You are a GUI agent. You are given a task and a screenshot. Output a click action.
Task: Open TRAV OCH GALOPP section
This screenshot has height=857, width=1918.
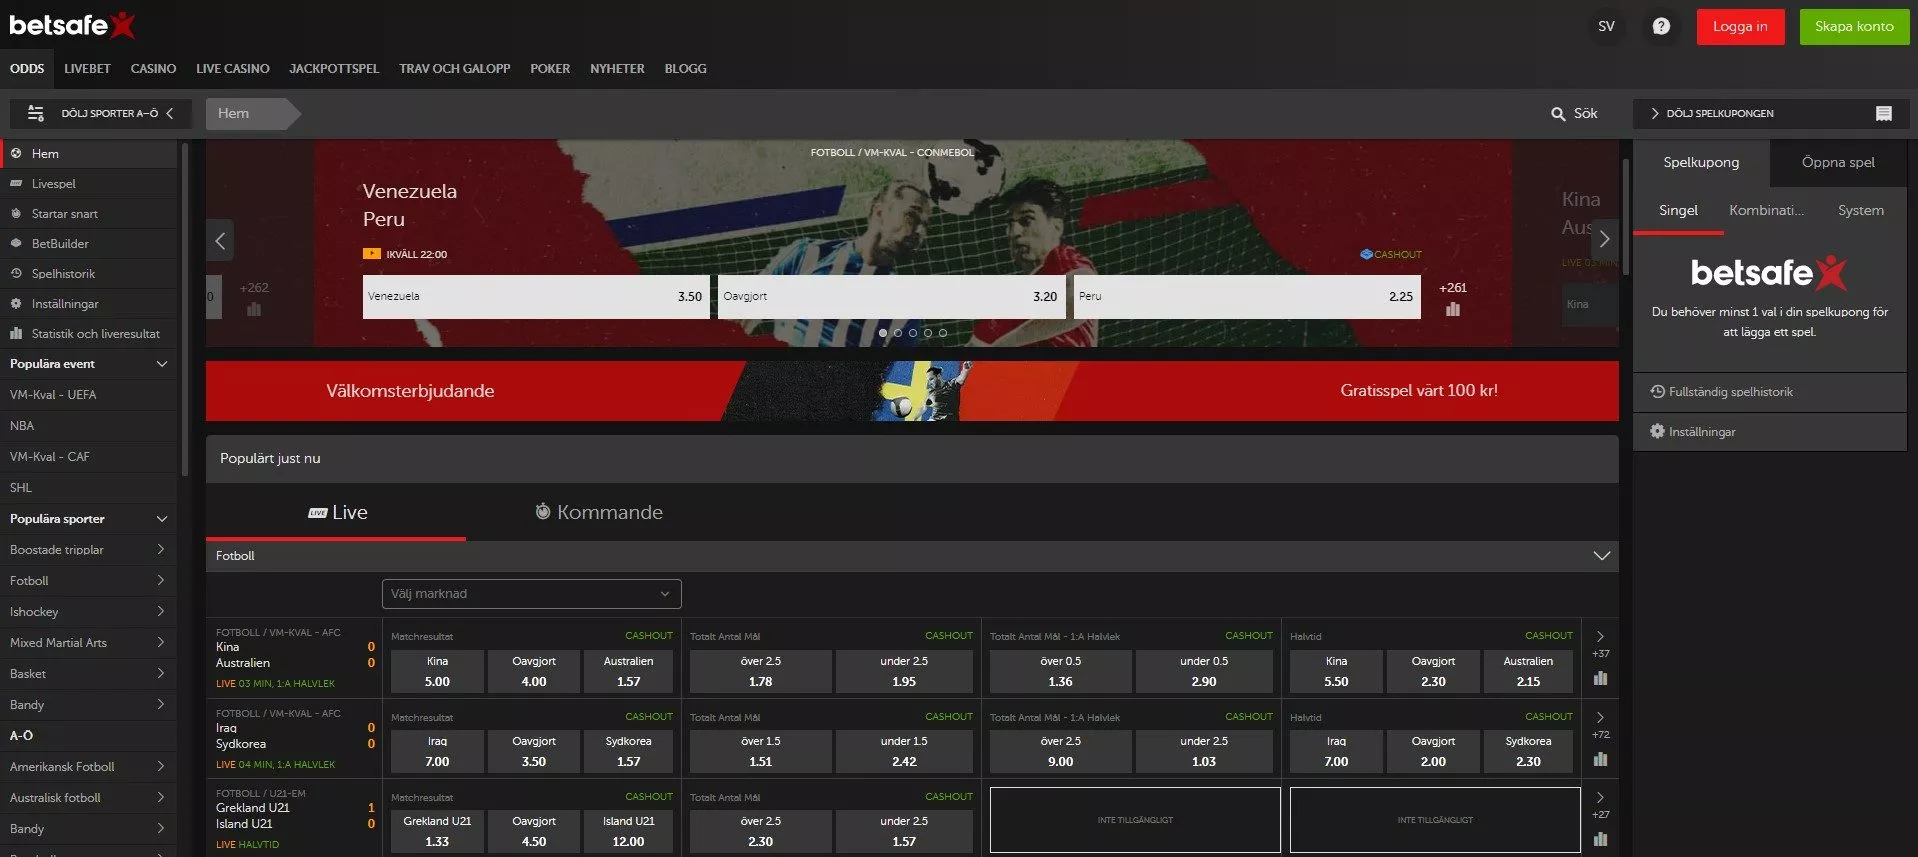(454, 69)
